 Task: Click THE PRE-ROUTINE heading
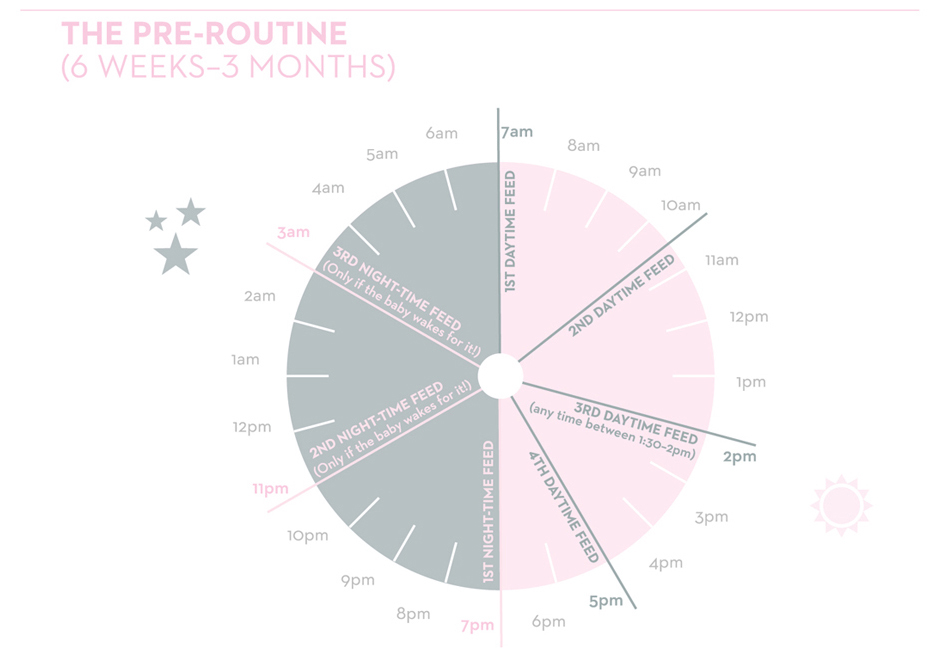[204, 33]
